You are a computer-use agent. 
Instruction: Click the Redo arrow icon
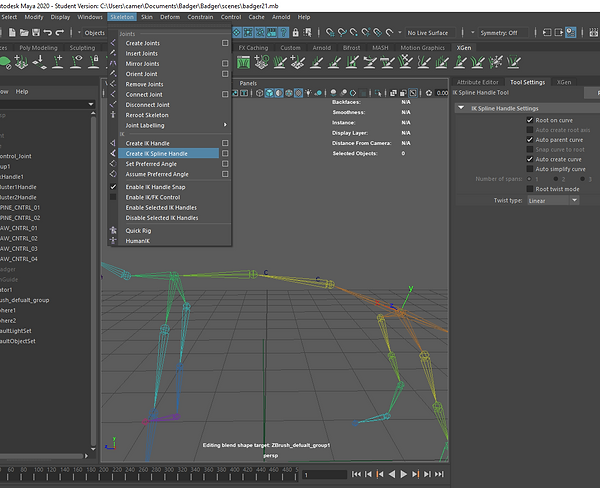(60, 33)
